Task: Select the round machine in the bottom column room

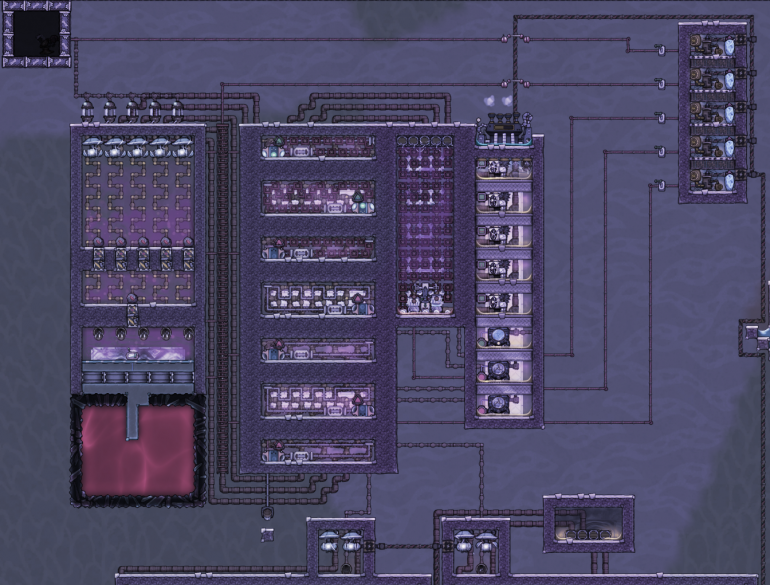Action: [497, 404]
